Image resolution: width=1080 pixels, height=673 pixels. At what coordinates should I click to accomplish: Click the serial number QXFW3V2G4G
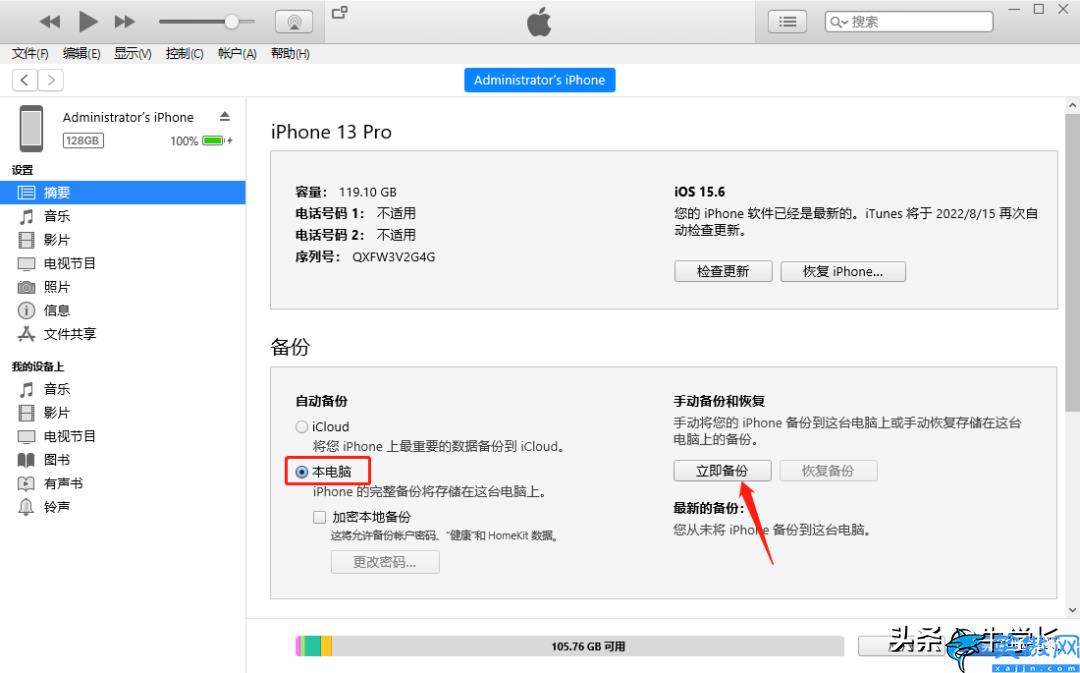tap(393, 257)
